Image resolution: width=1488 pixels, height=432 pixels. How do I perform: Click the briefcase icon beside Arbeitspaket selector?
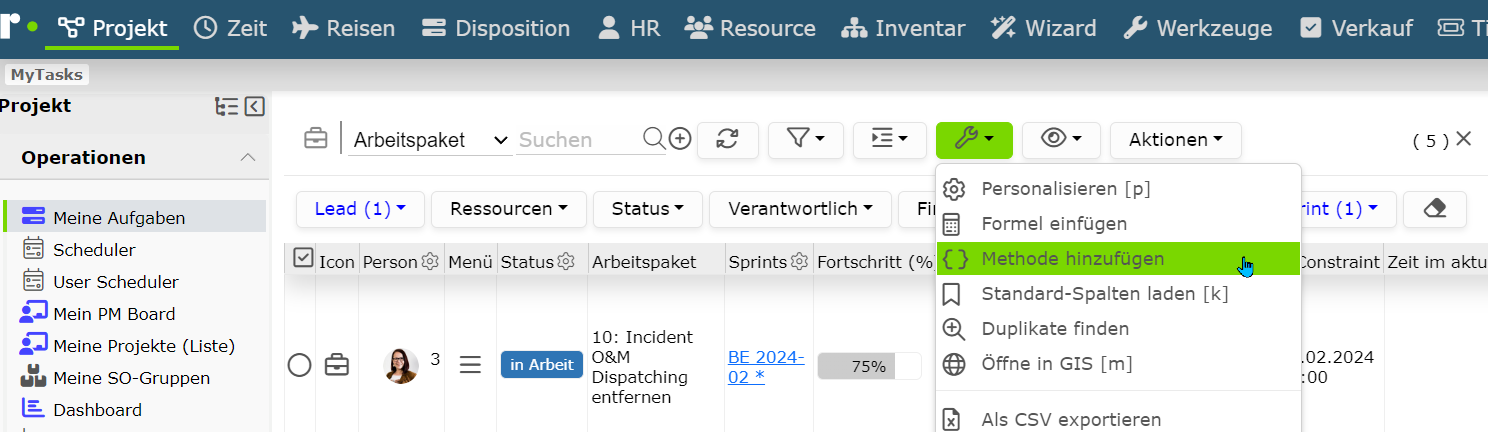coord(316,139)
